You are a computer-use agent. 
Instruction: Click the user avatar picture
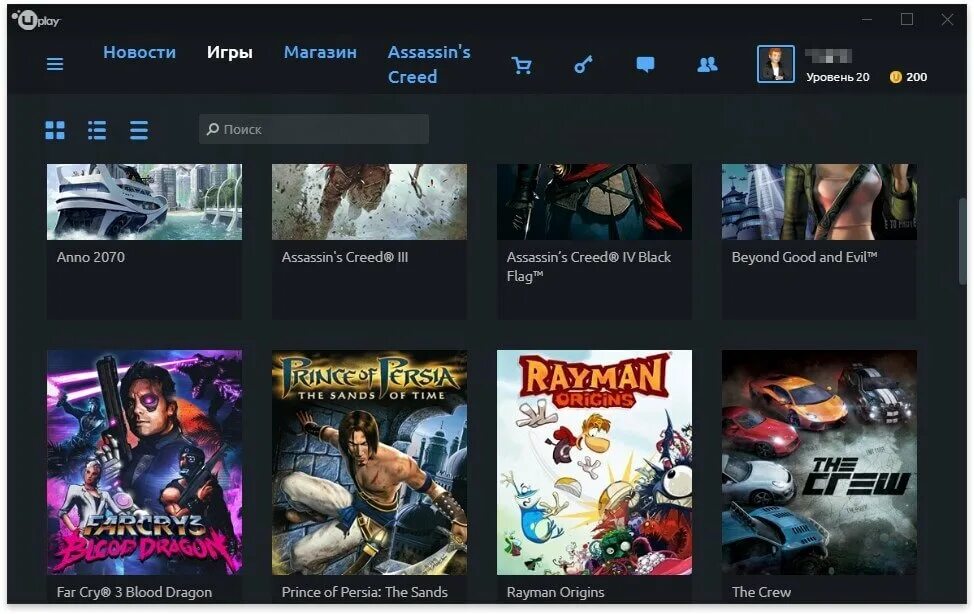pyautogui.click(x=775, y=63)
